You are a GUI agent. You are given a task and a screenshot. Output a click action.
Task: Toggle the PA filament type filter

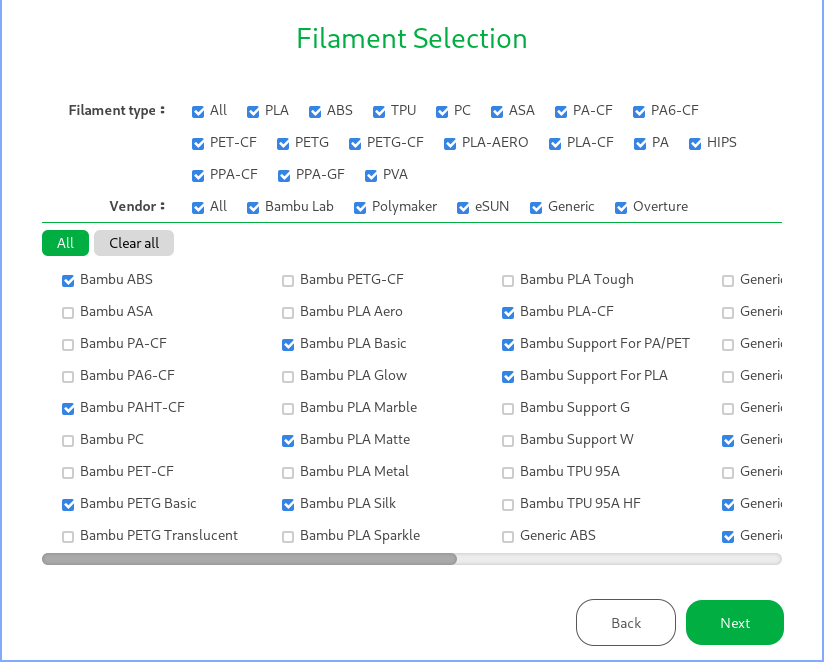(x=640, y=143)
